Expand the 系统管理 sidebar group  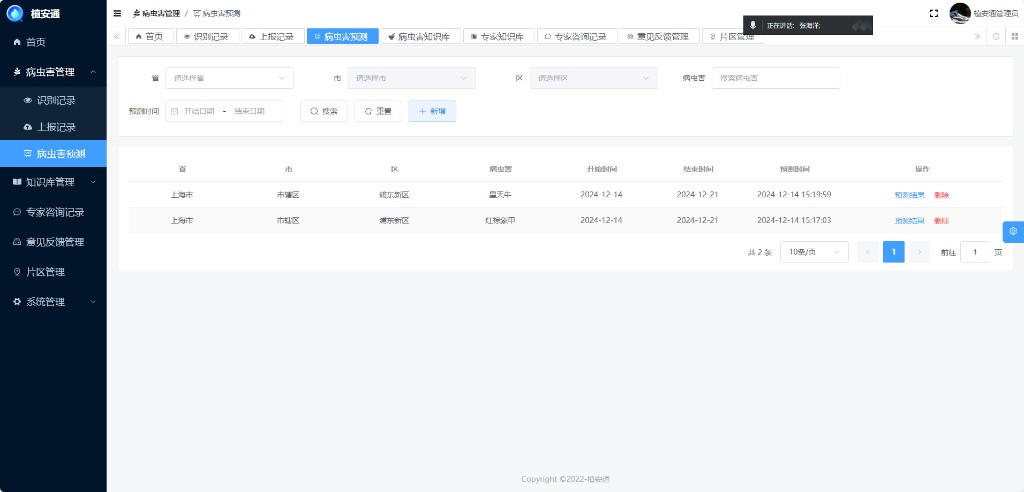click(x=53, y=302)
